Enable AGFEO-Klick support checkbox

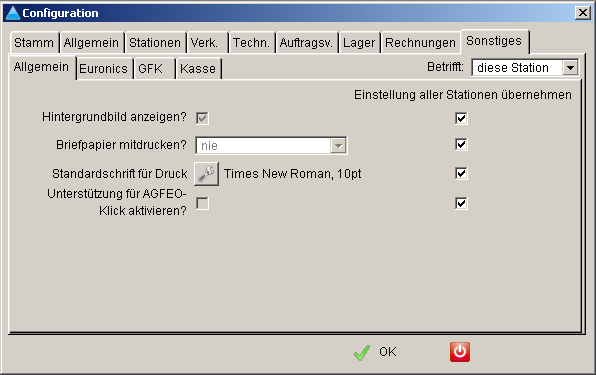202,203
